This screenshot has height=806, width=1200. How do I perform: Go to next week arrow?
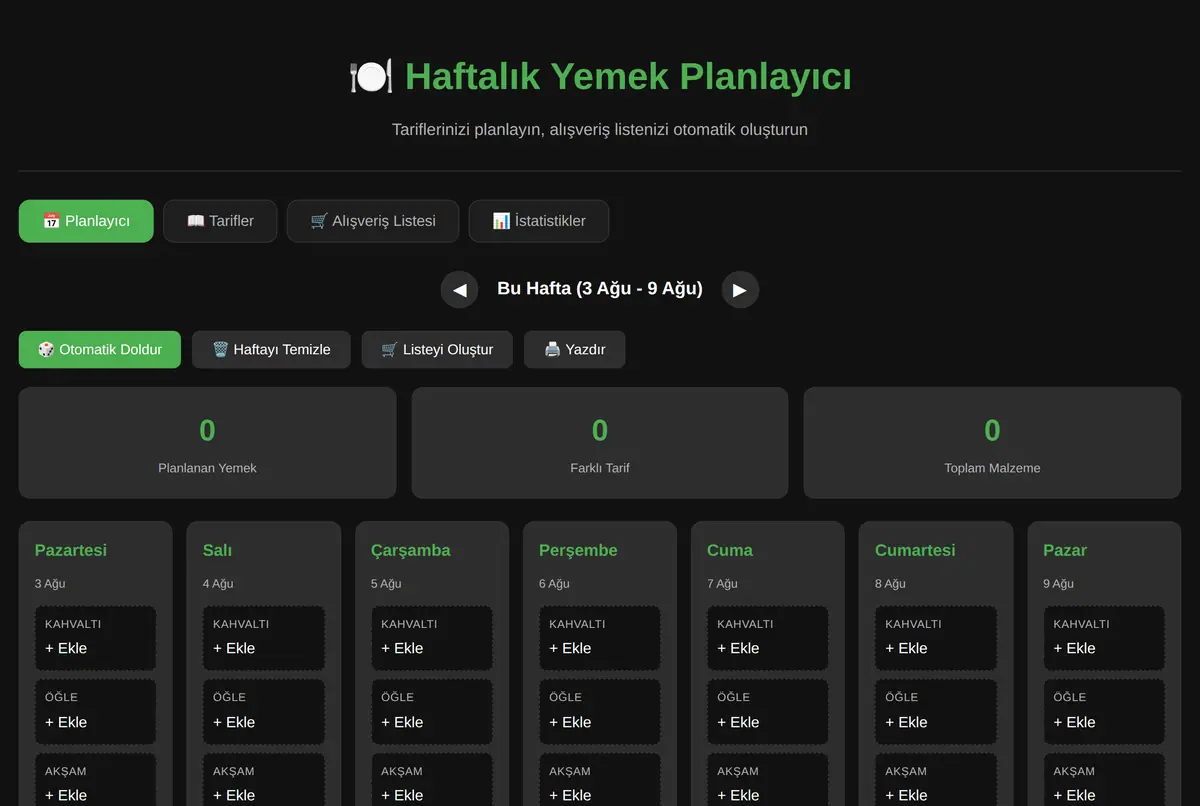point(740,289)
